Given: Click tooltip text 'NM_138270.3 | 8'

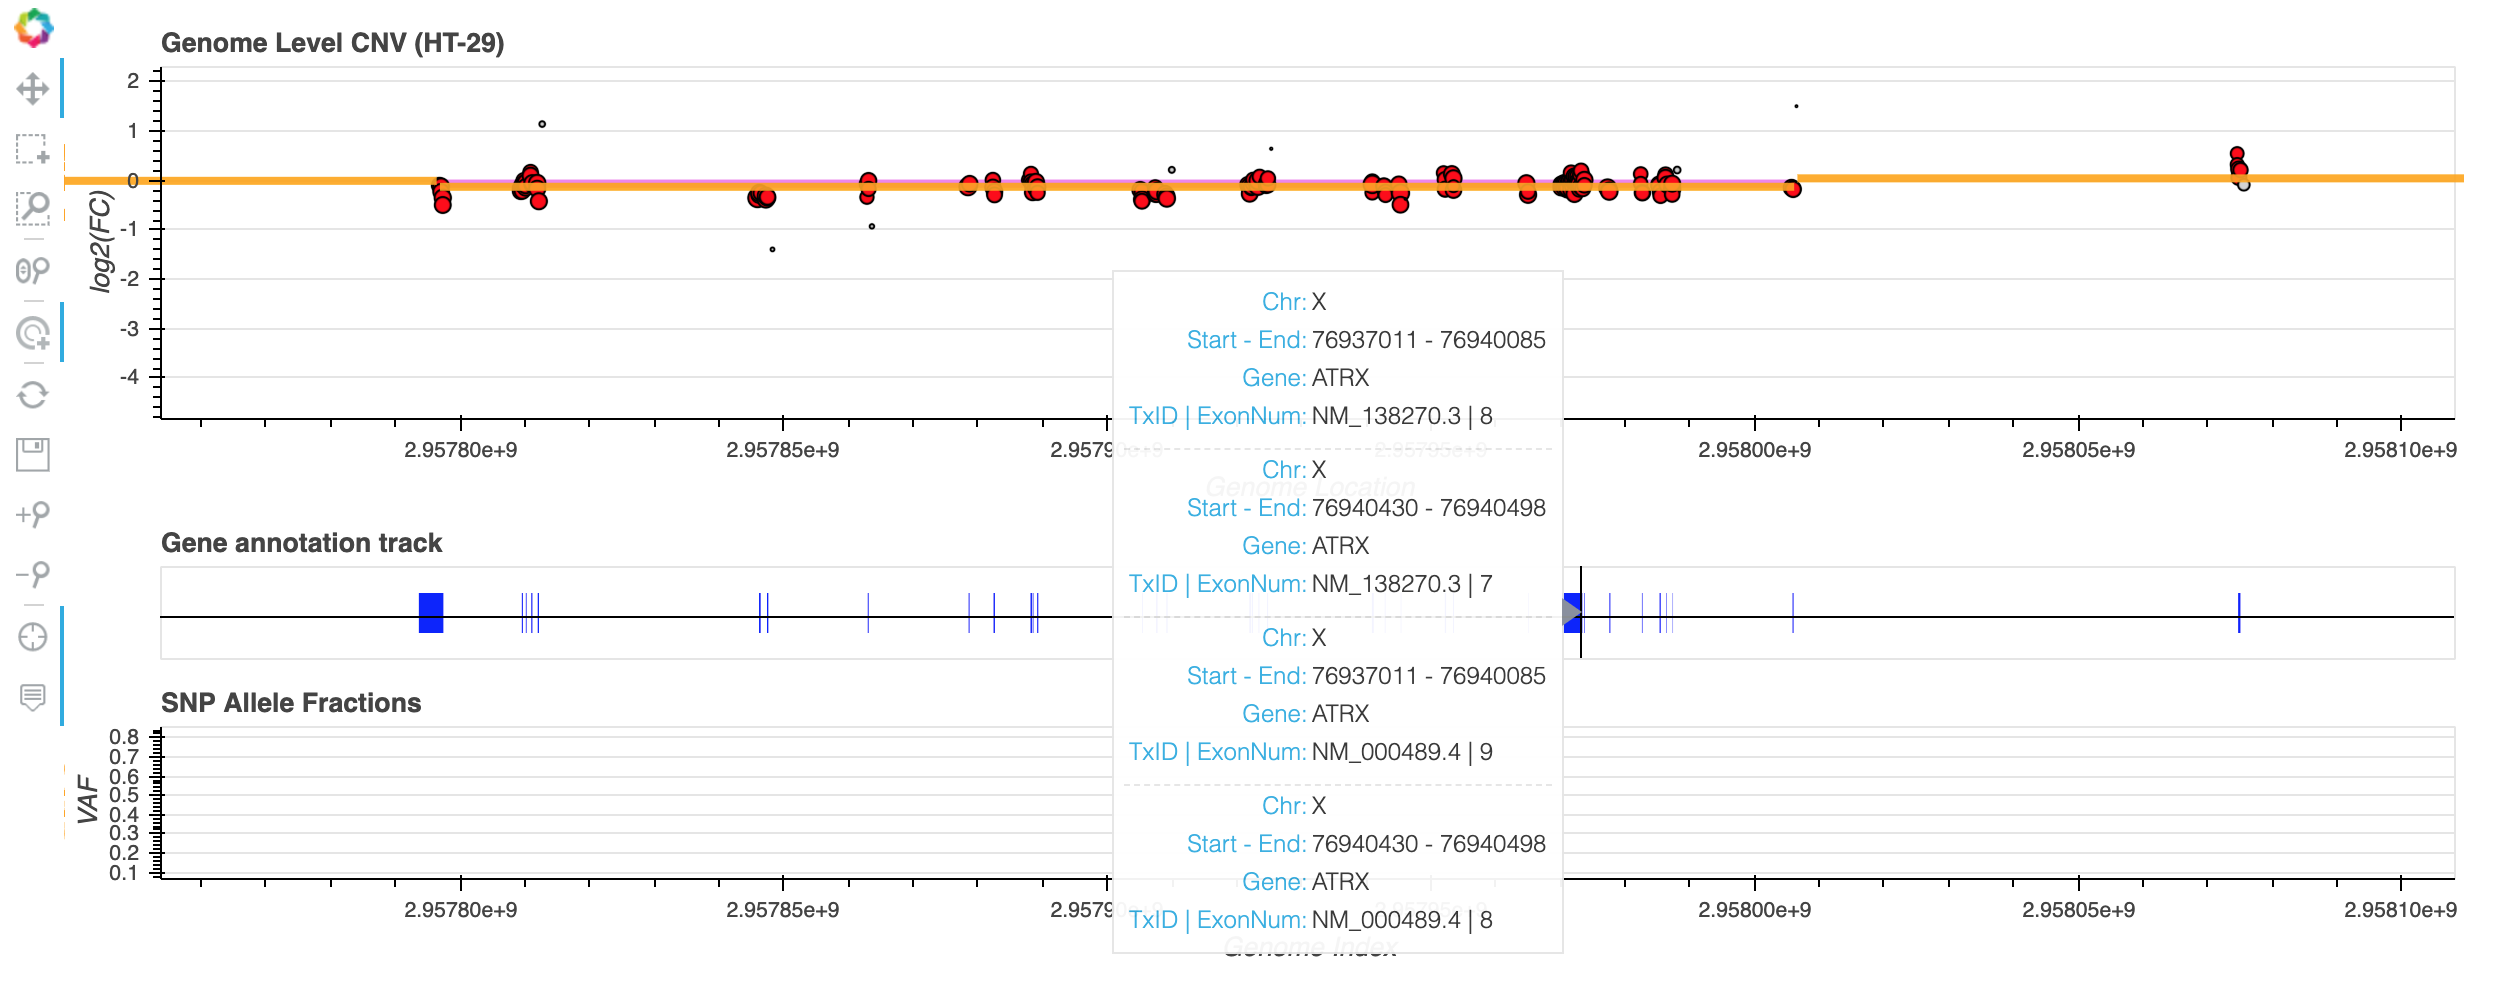Looking at the screenshot, I should tap(1402, 416).
